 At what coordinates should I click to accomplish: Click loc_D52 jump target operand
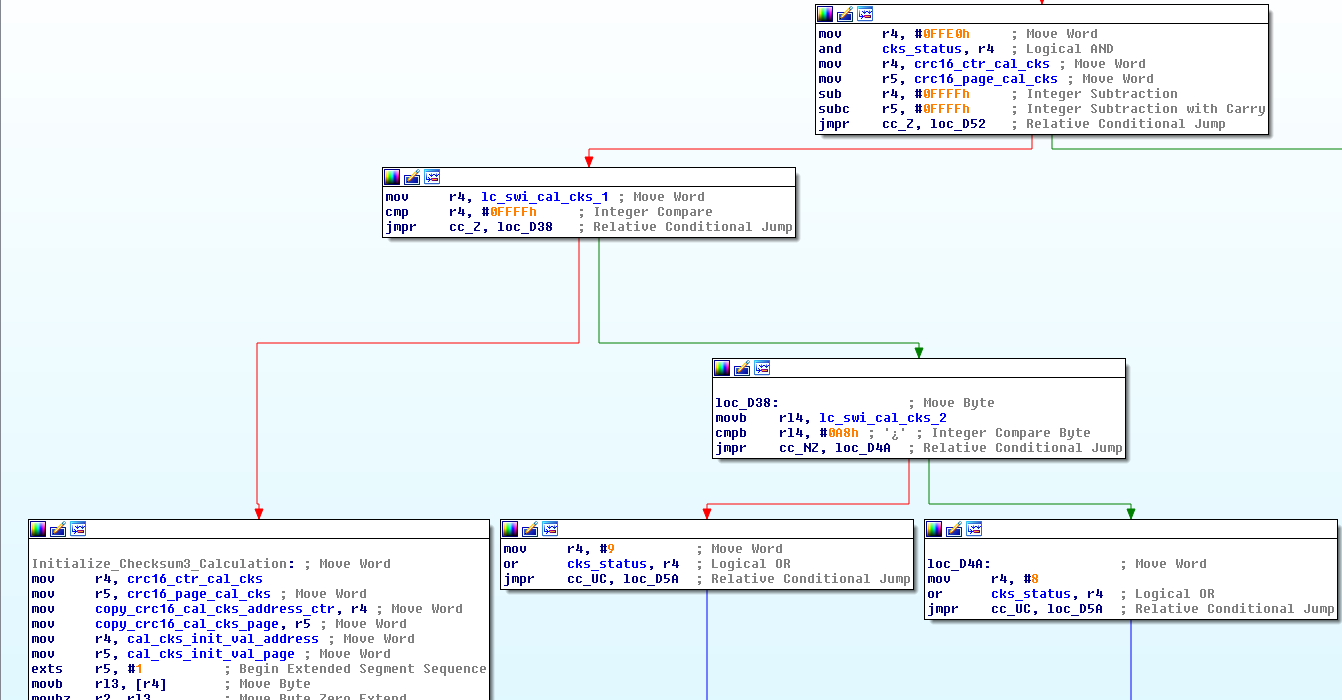958,124
